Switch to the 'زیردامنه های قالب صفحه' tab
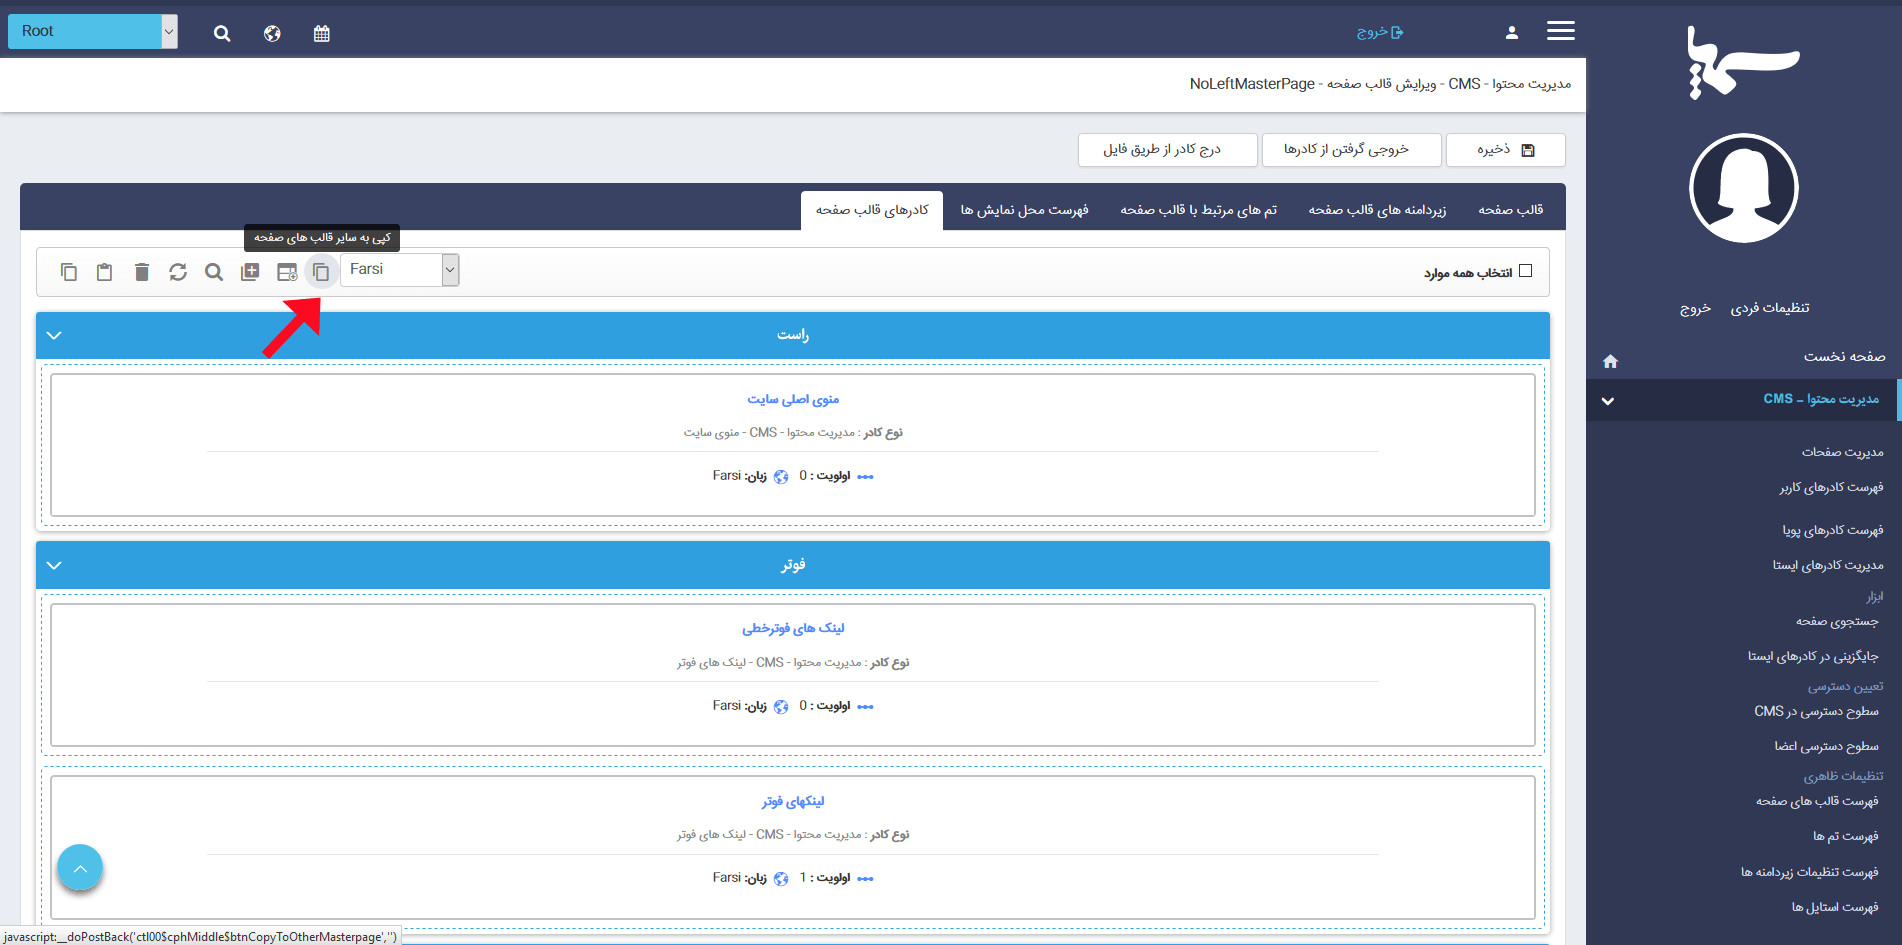1902x945 pixels. (1377, 210)
